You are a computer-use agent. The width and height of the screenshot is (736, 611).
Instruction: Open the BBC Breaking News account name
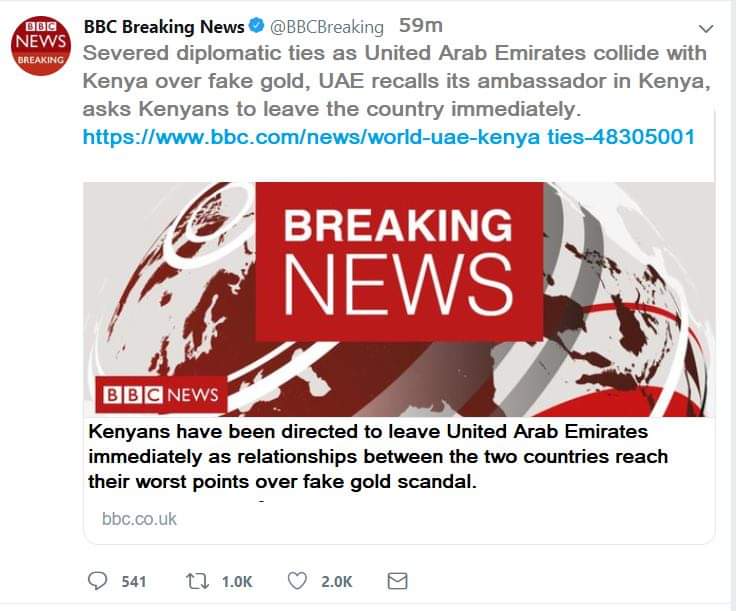point(164,26)
